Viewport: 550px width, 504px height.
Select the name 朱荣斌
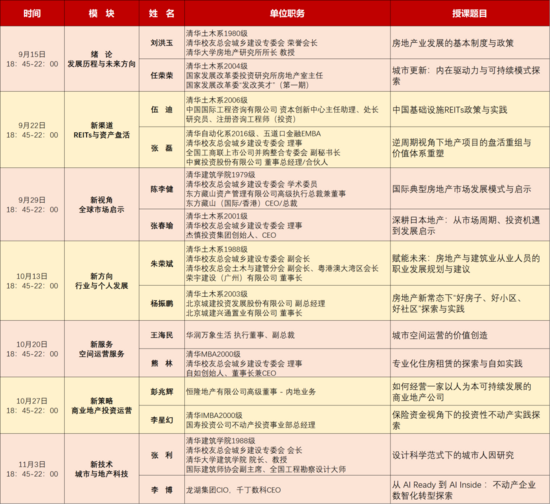[162, 263]
